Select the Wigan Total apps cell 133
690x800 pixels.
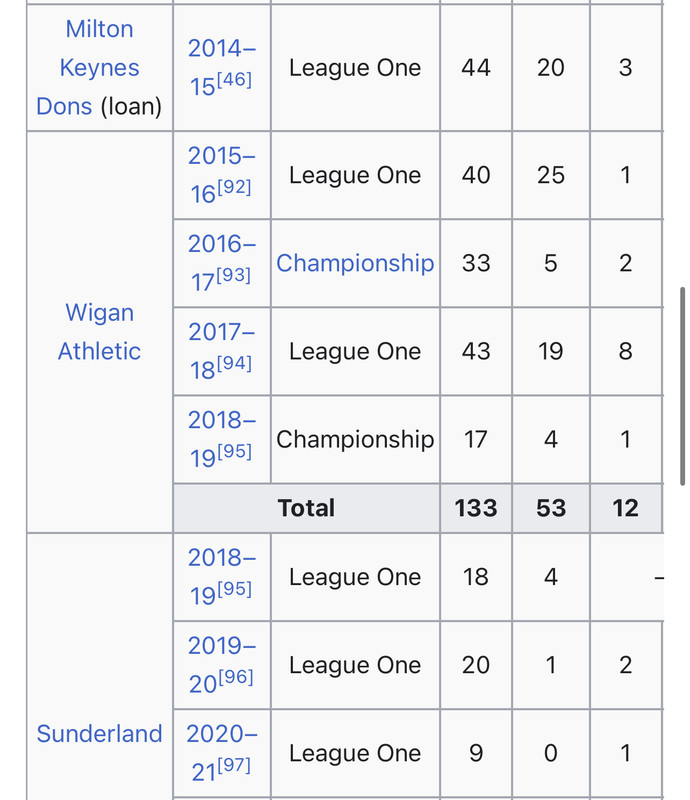[x=476, y=508]
